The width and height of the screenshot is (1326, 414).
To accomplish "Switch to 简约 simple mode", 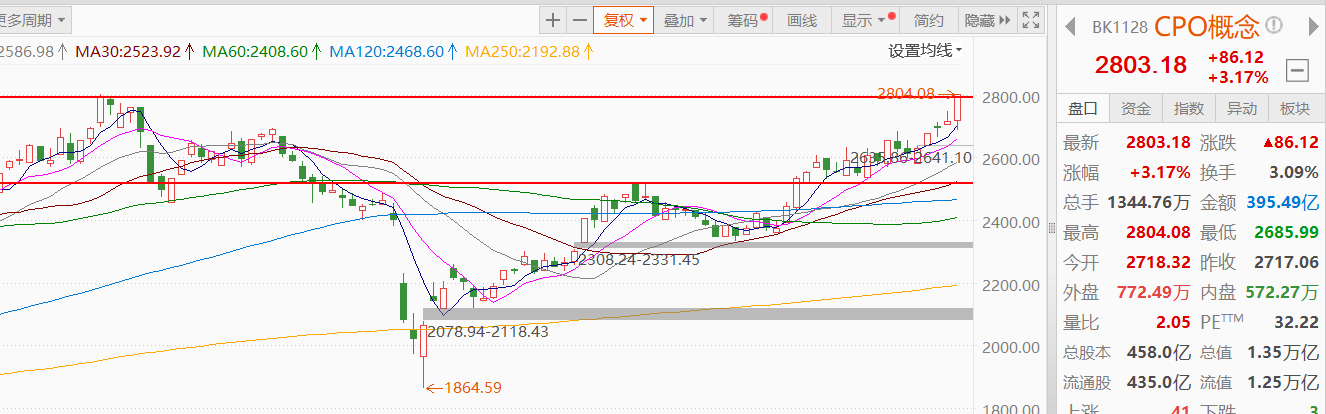I will 929,19.
